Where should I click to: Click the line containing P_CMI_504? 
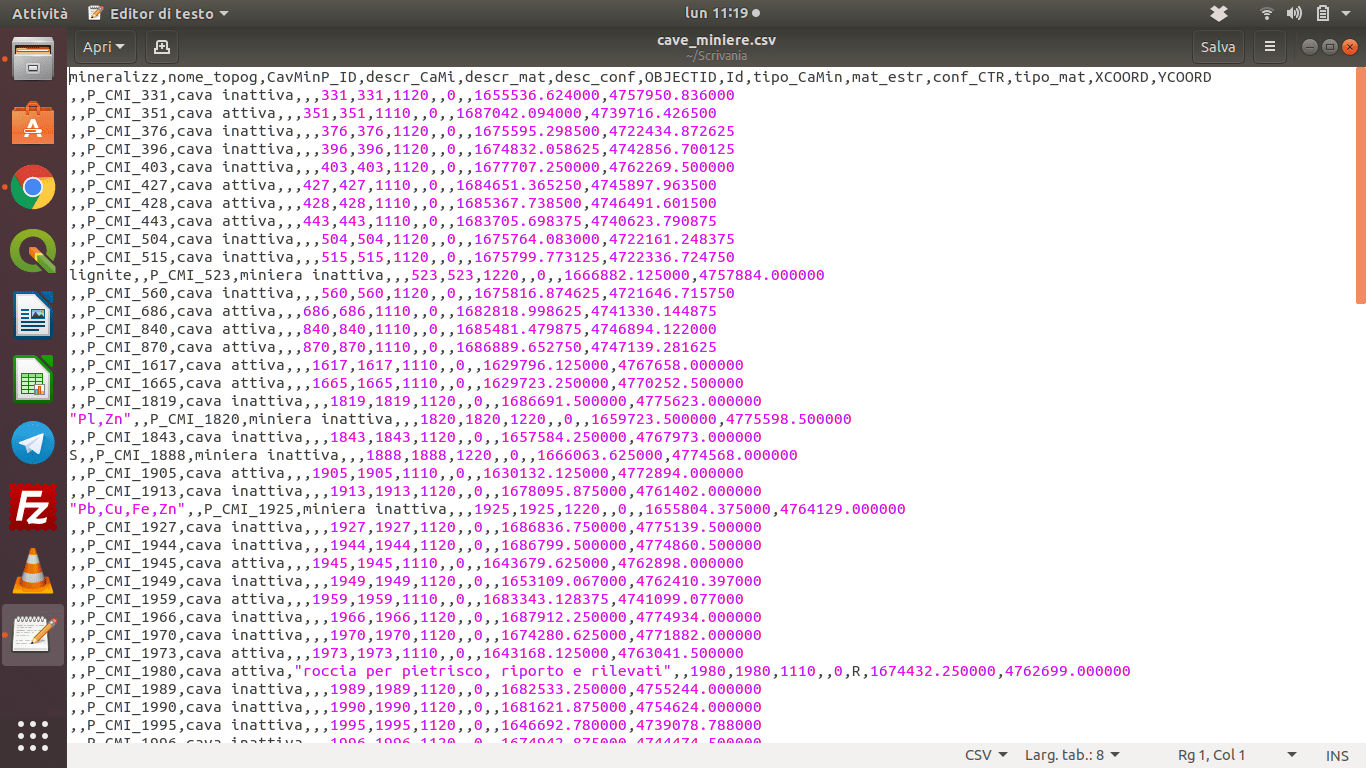tap(401, 239)
